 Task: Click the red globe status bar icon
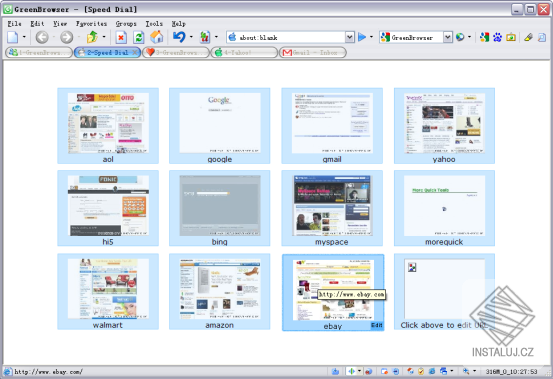click(x=369, y=371)
